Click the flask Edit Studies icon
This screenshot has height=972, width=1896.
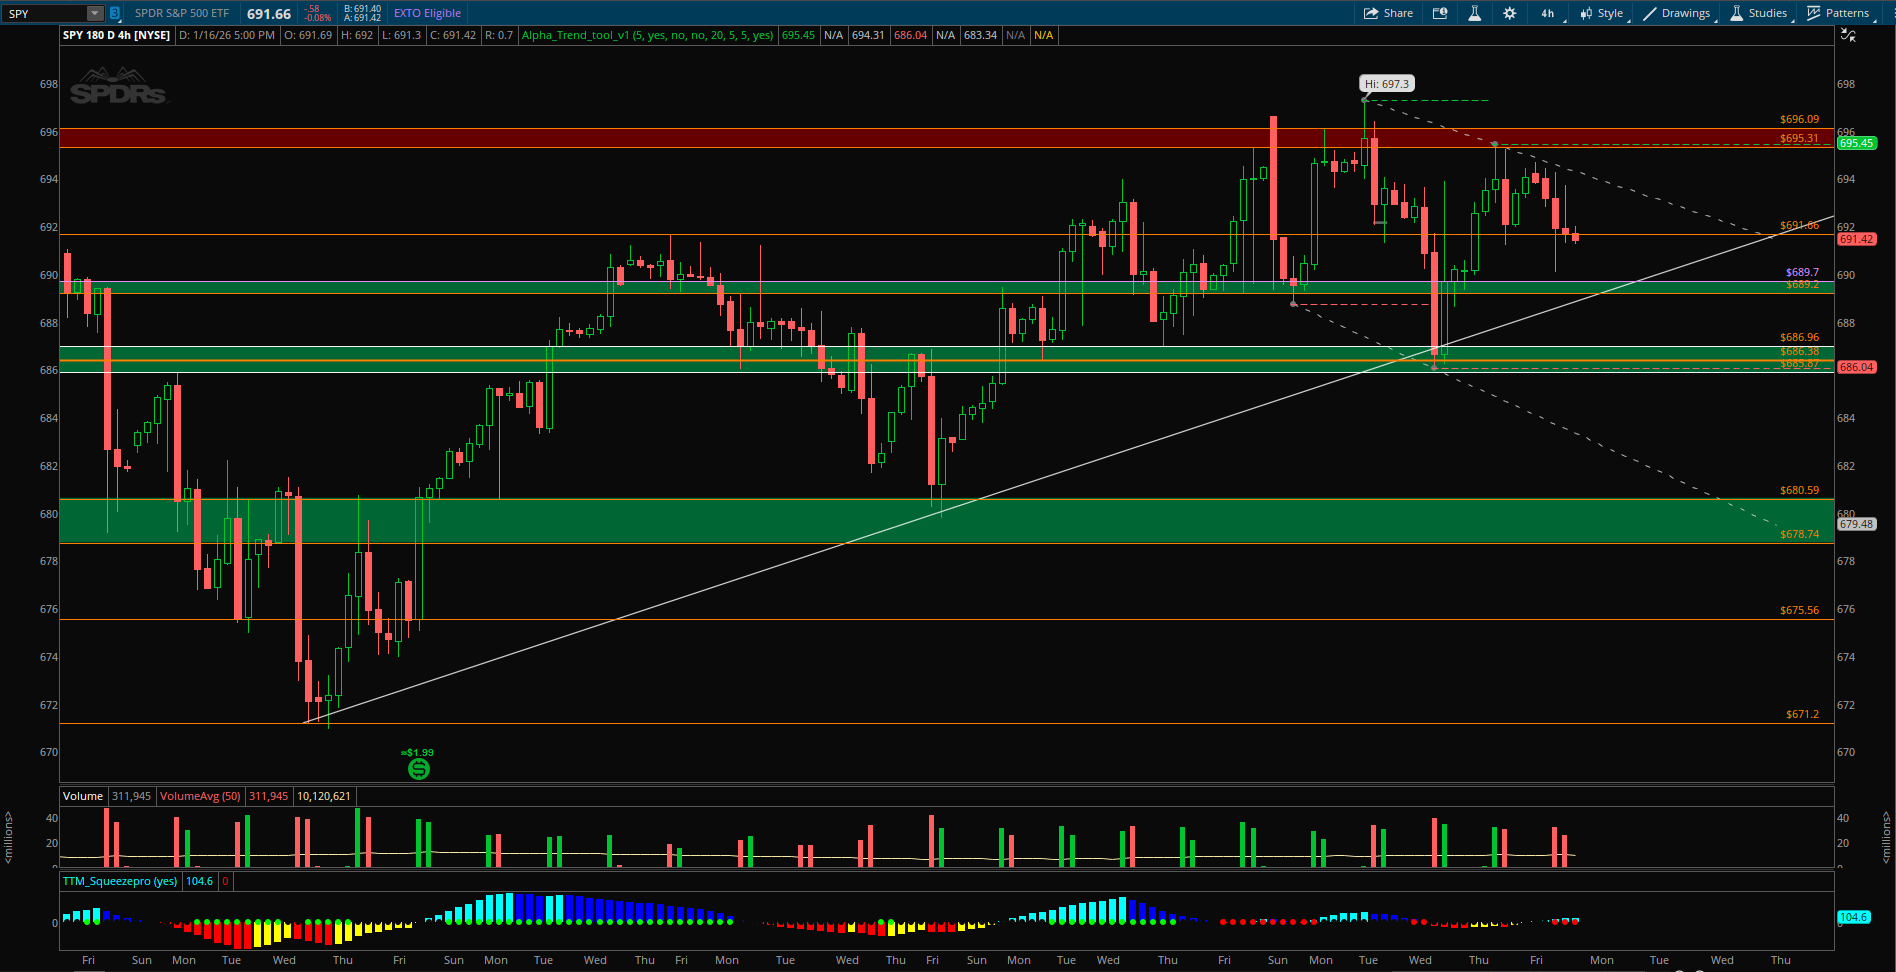point(1474,13)
